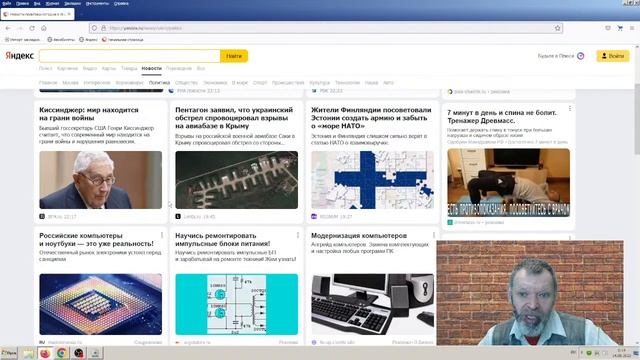Launch Firefox from the taskbar
The height and width of the screenshot is (360, 640).
pyautogui.click(x=45, y=353)
